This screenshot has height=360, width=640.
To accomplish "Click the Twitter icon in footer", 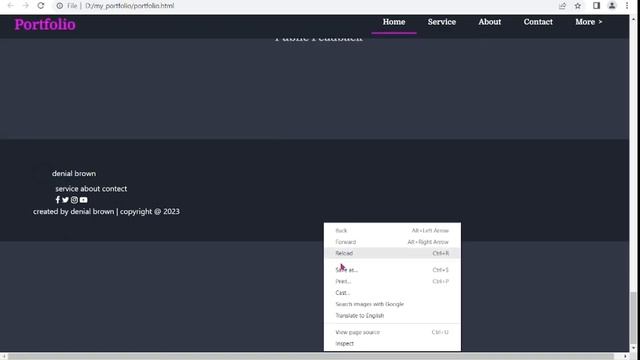I will click(65, 200).
